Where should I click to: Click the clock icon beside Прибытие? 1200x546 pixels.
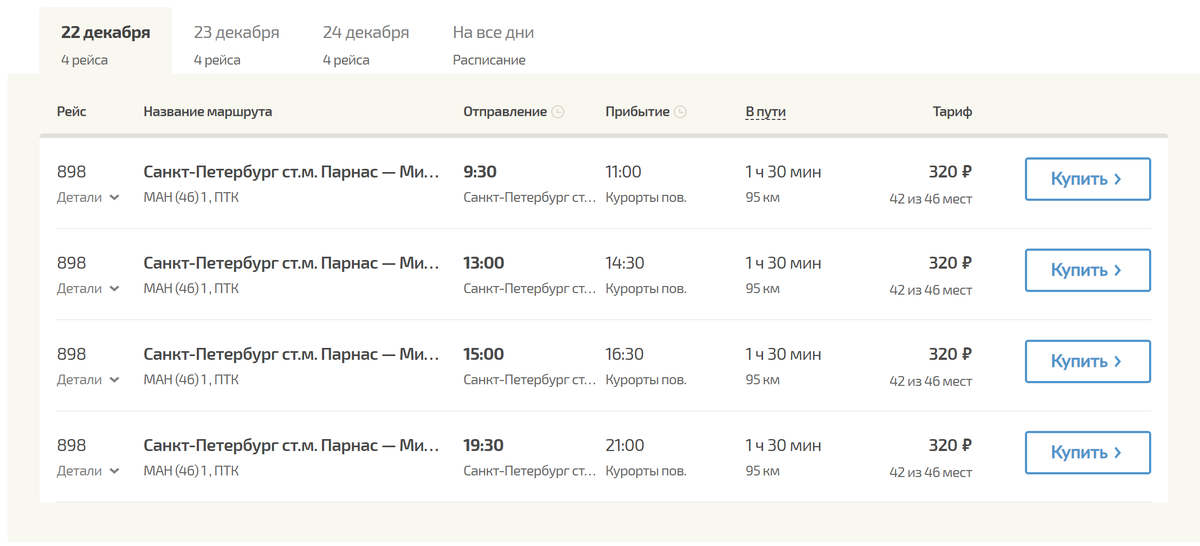click(x=680, y=112)
